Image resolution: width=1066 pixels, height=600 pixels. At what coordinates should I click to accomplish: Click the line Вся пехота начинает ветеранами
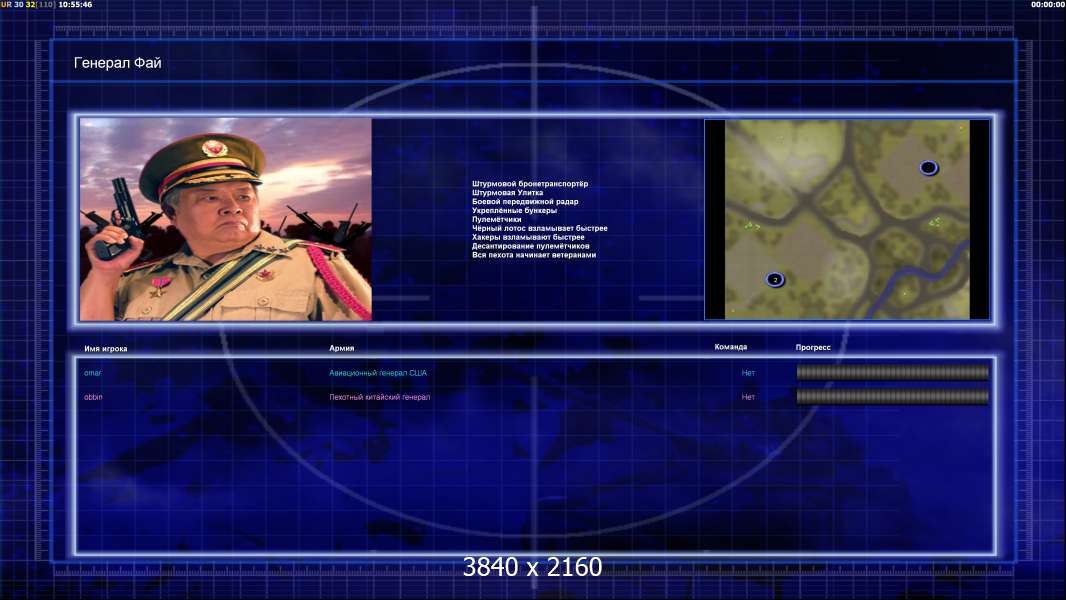point(534,255)
